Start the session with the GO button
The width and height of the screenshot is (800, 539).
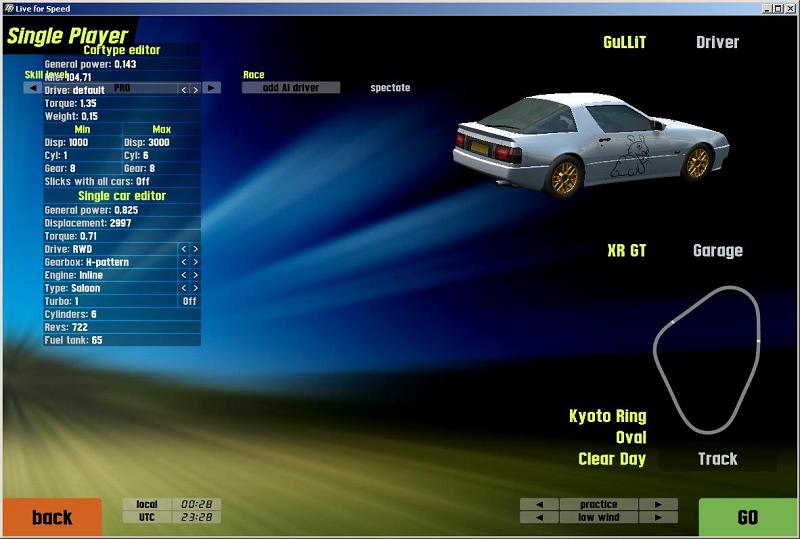pyautogui.click(x=747, y=517)
